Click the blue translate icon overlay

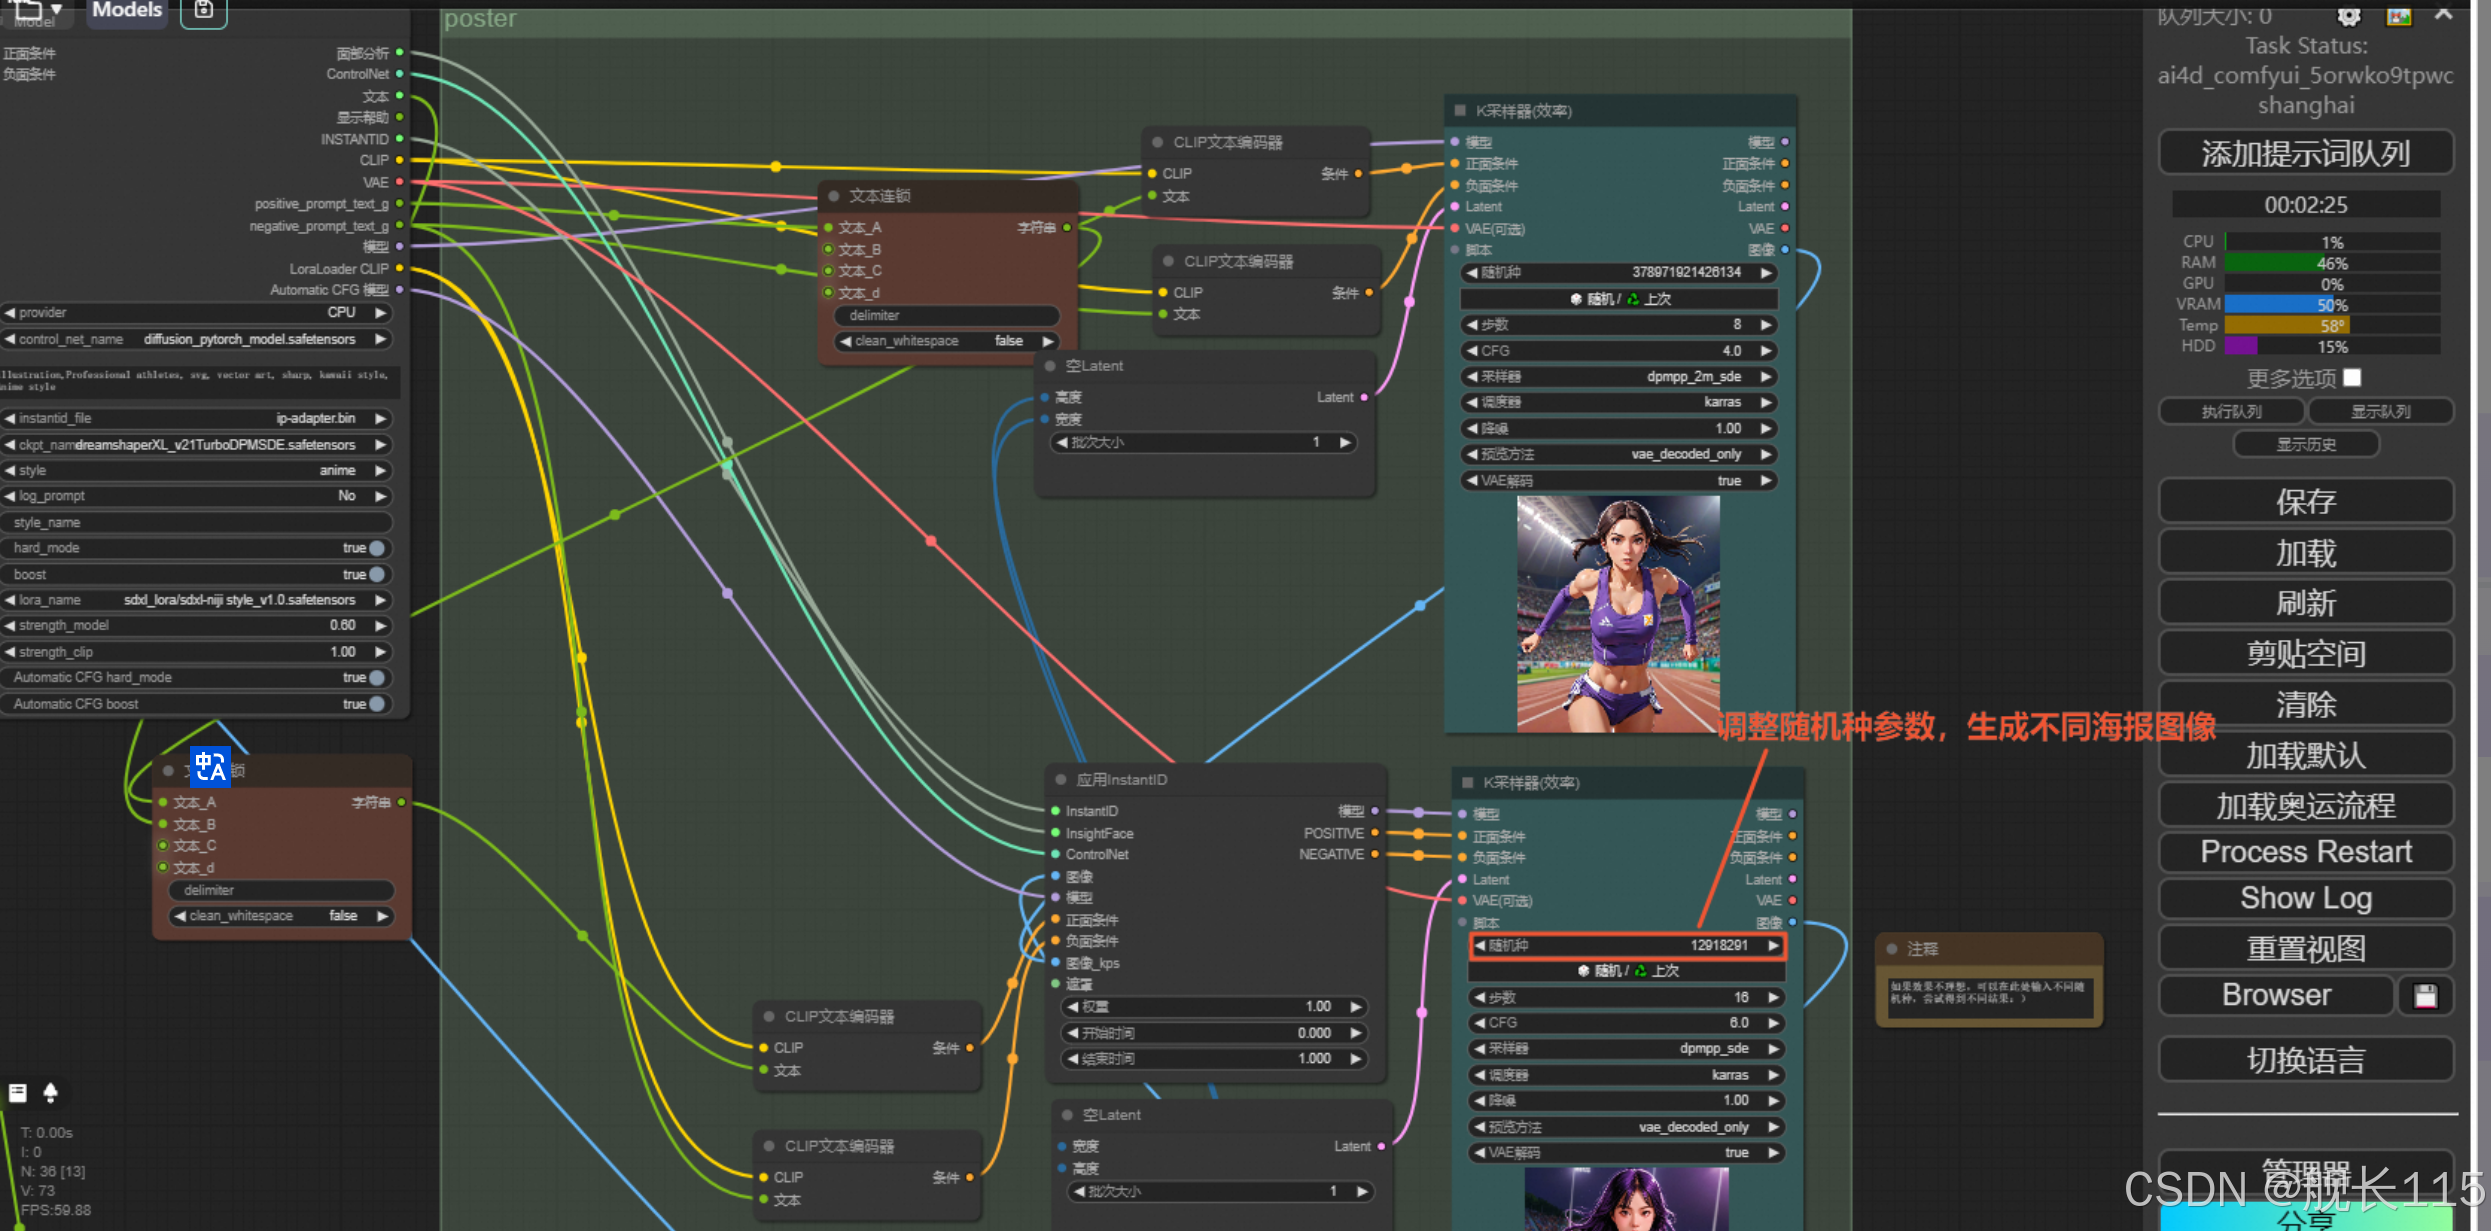[x=210, y=767]
